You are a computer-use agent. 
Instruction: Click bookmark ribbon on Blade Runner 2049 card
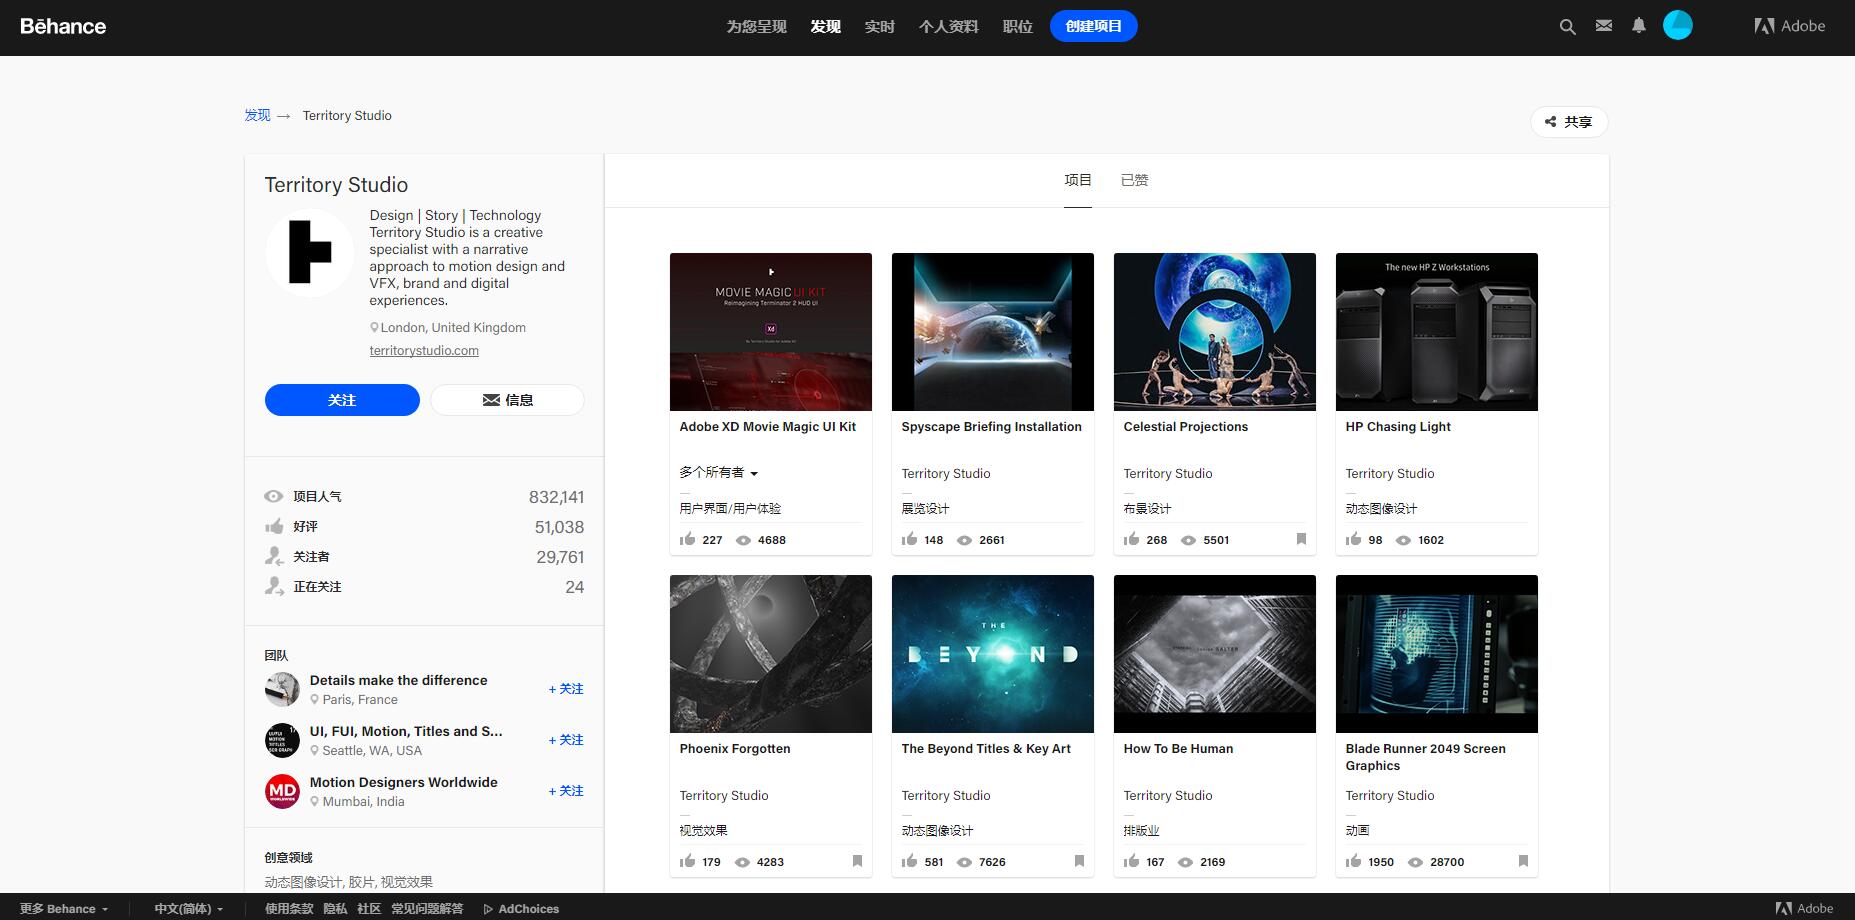[1523, 861]
